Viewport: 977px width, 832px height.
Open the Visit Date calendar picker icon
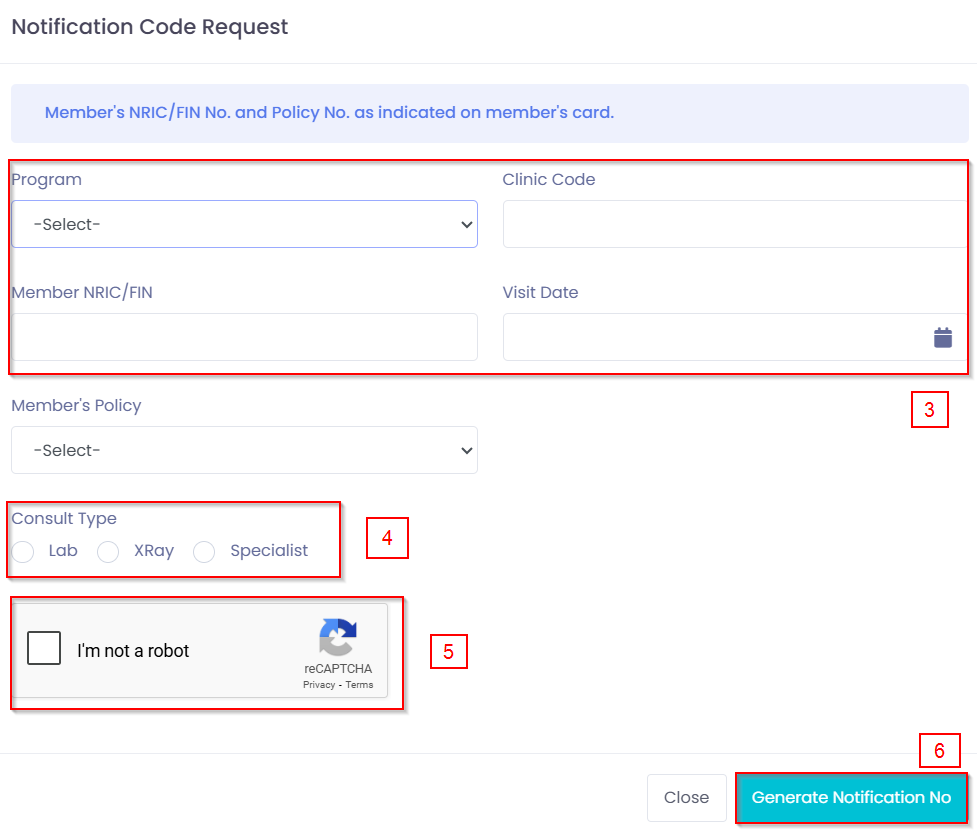pos(942,337)
